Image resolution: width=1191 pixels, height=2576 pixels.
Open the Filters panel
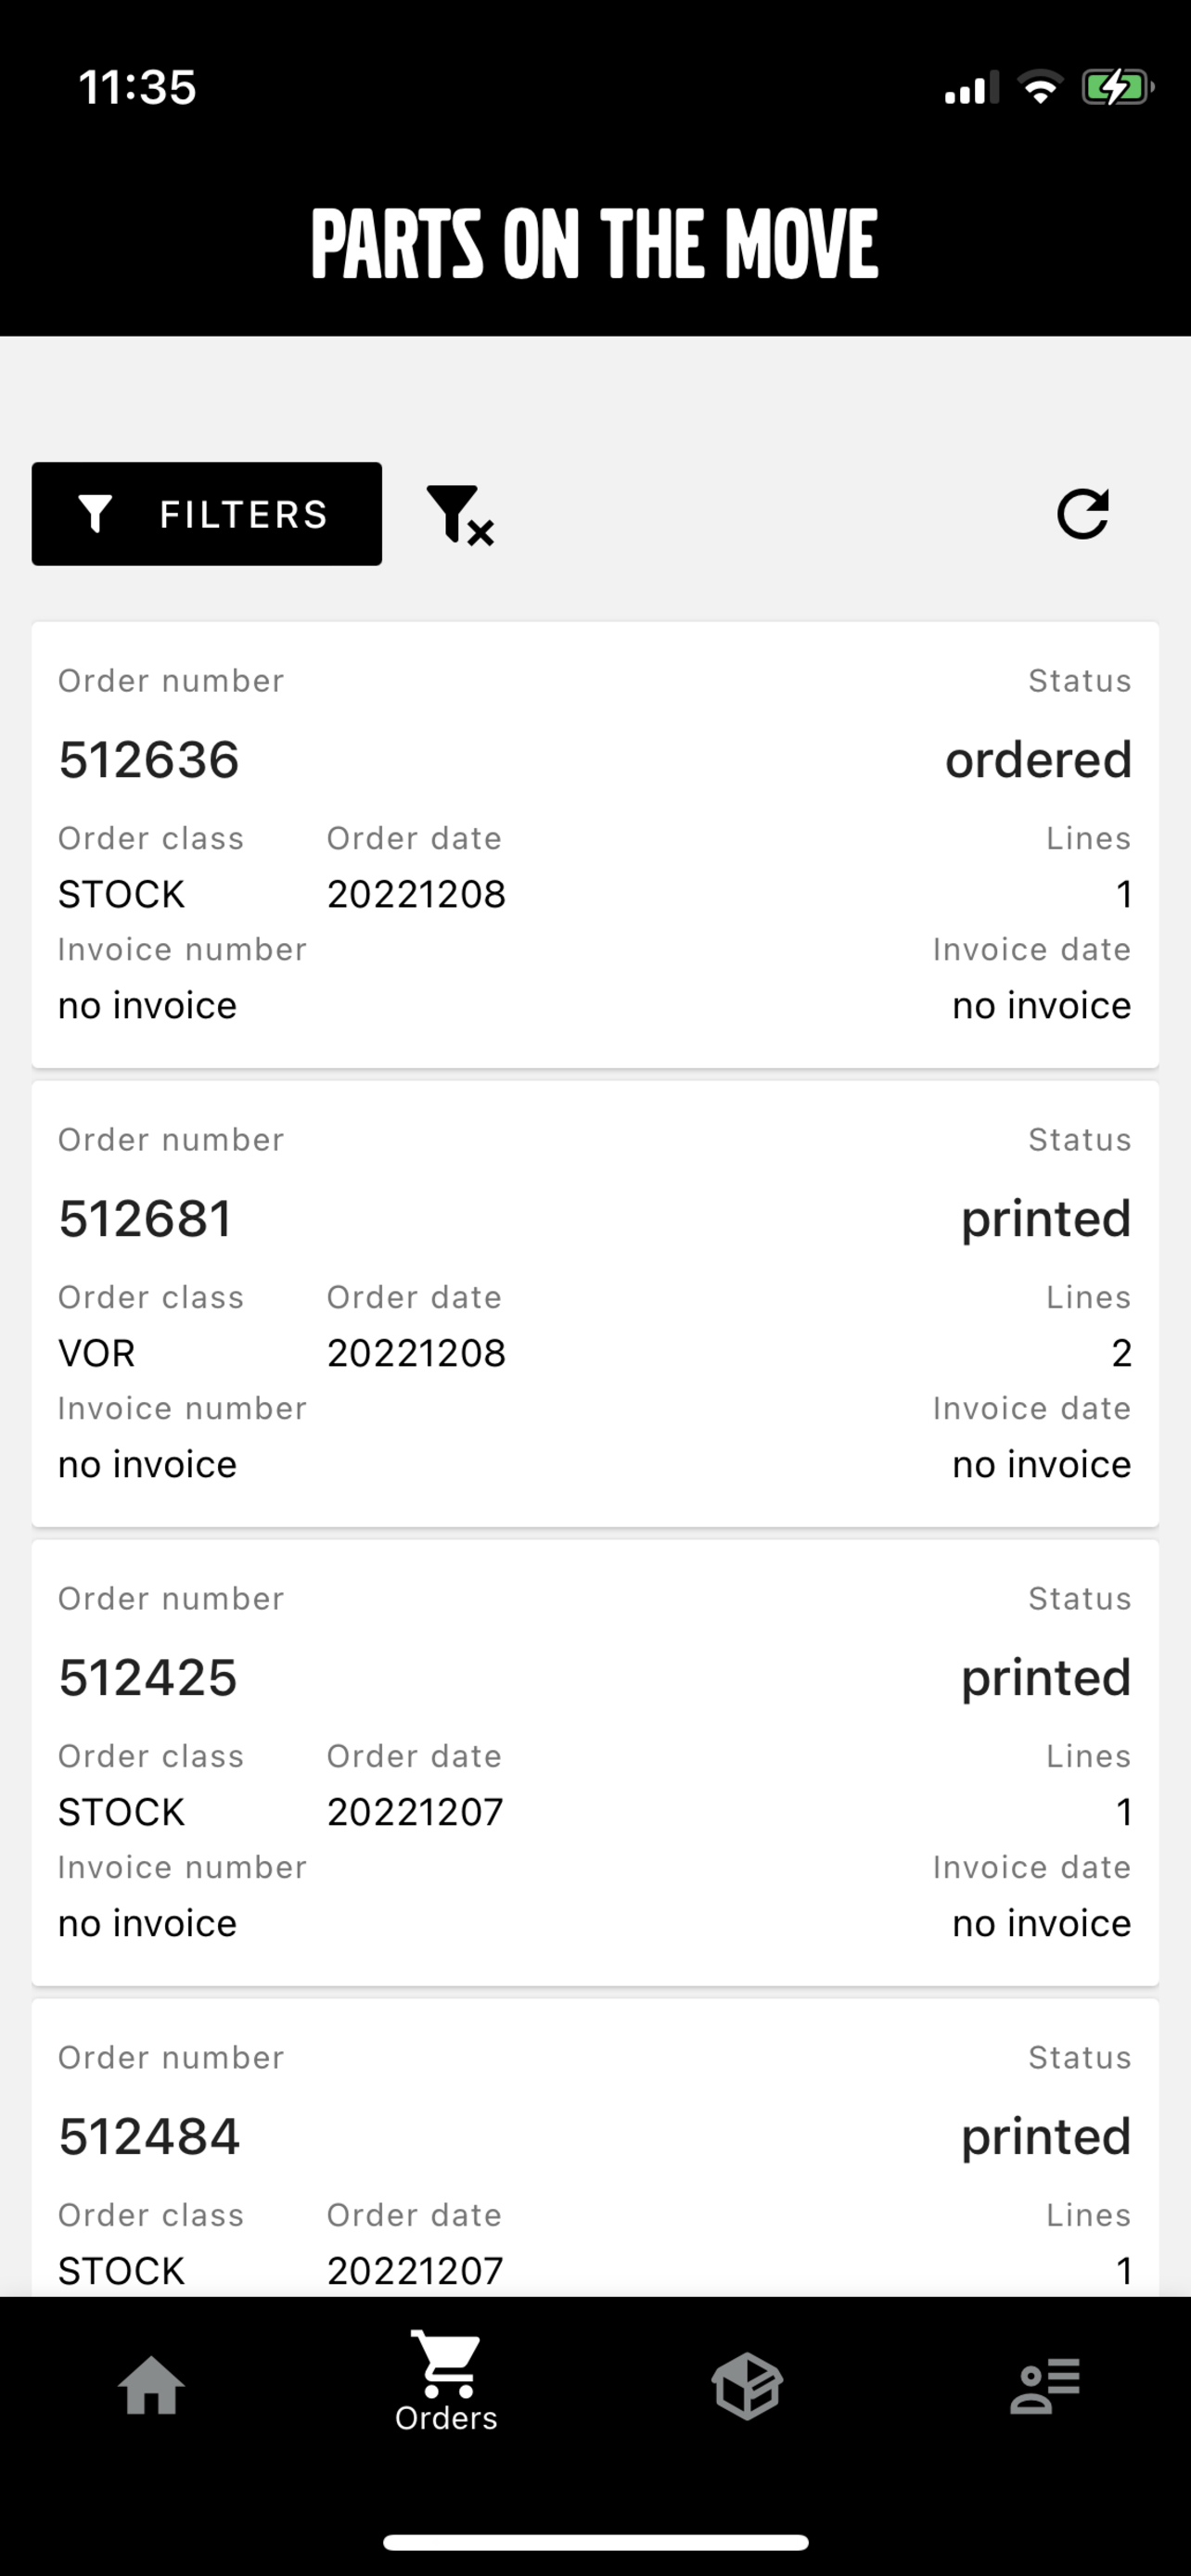[x=206, y=514]
